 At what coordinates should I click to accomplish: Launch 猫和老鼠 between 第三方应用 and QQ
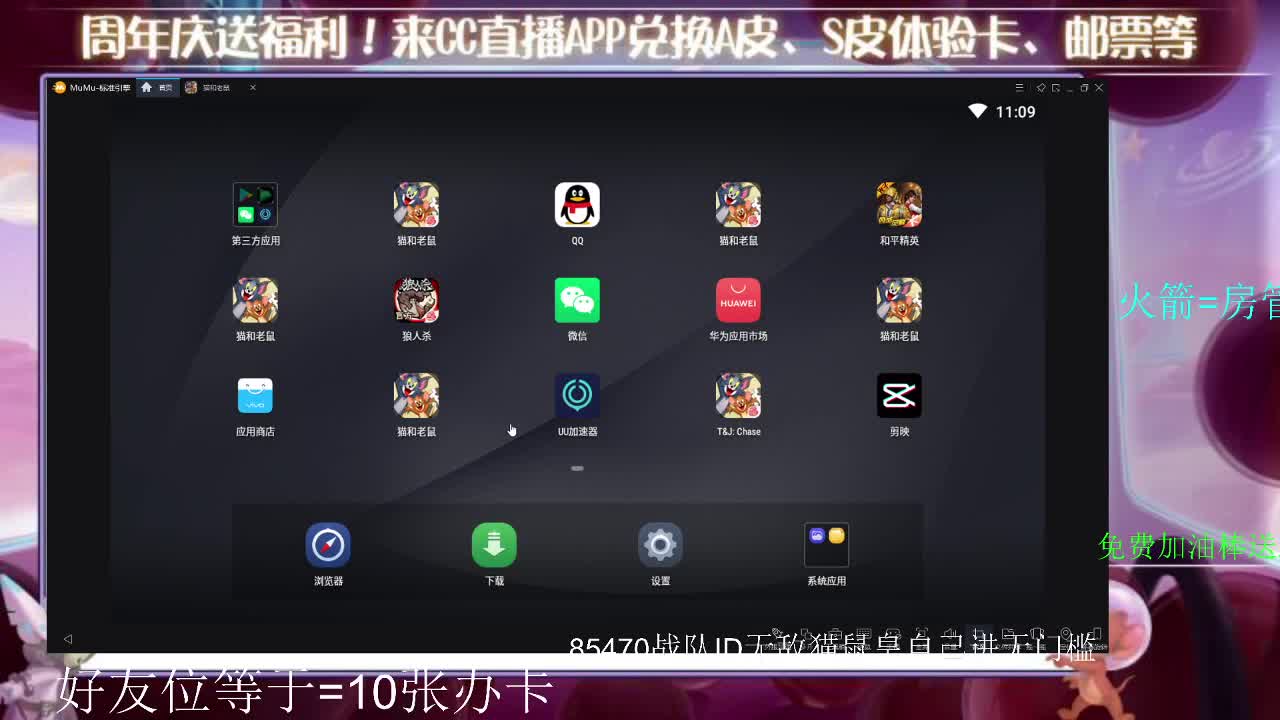tap(416, 205)
